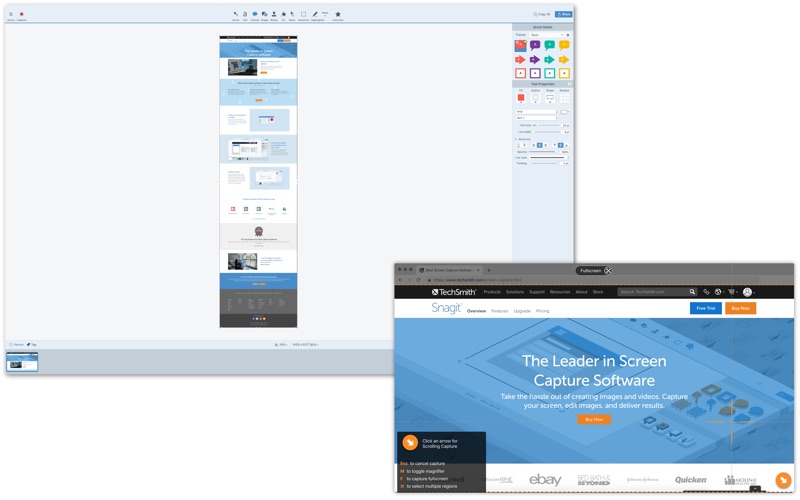The image size is (800, 500).
Task: Open the About link on TechSmith site
Action: [x=582, y=292]
